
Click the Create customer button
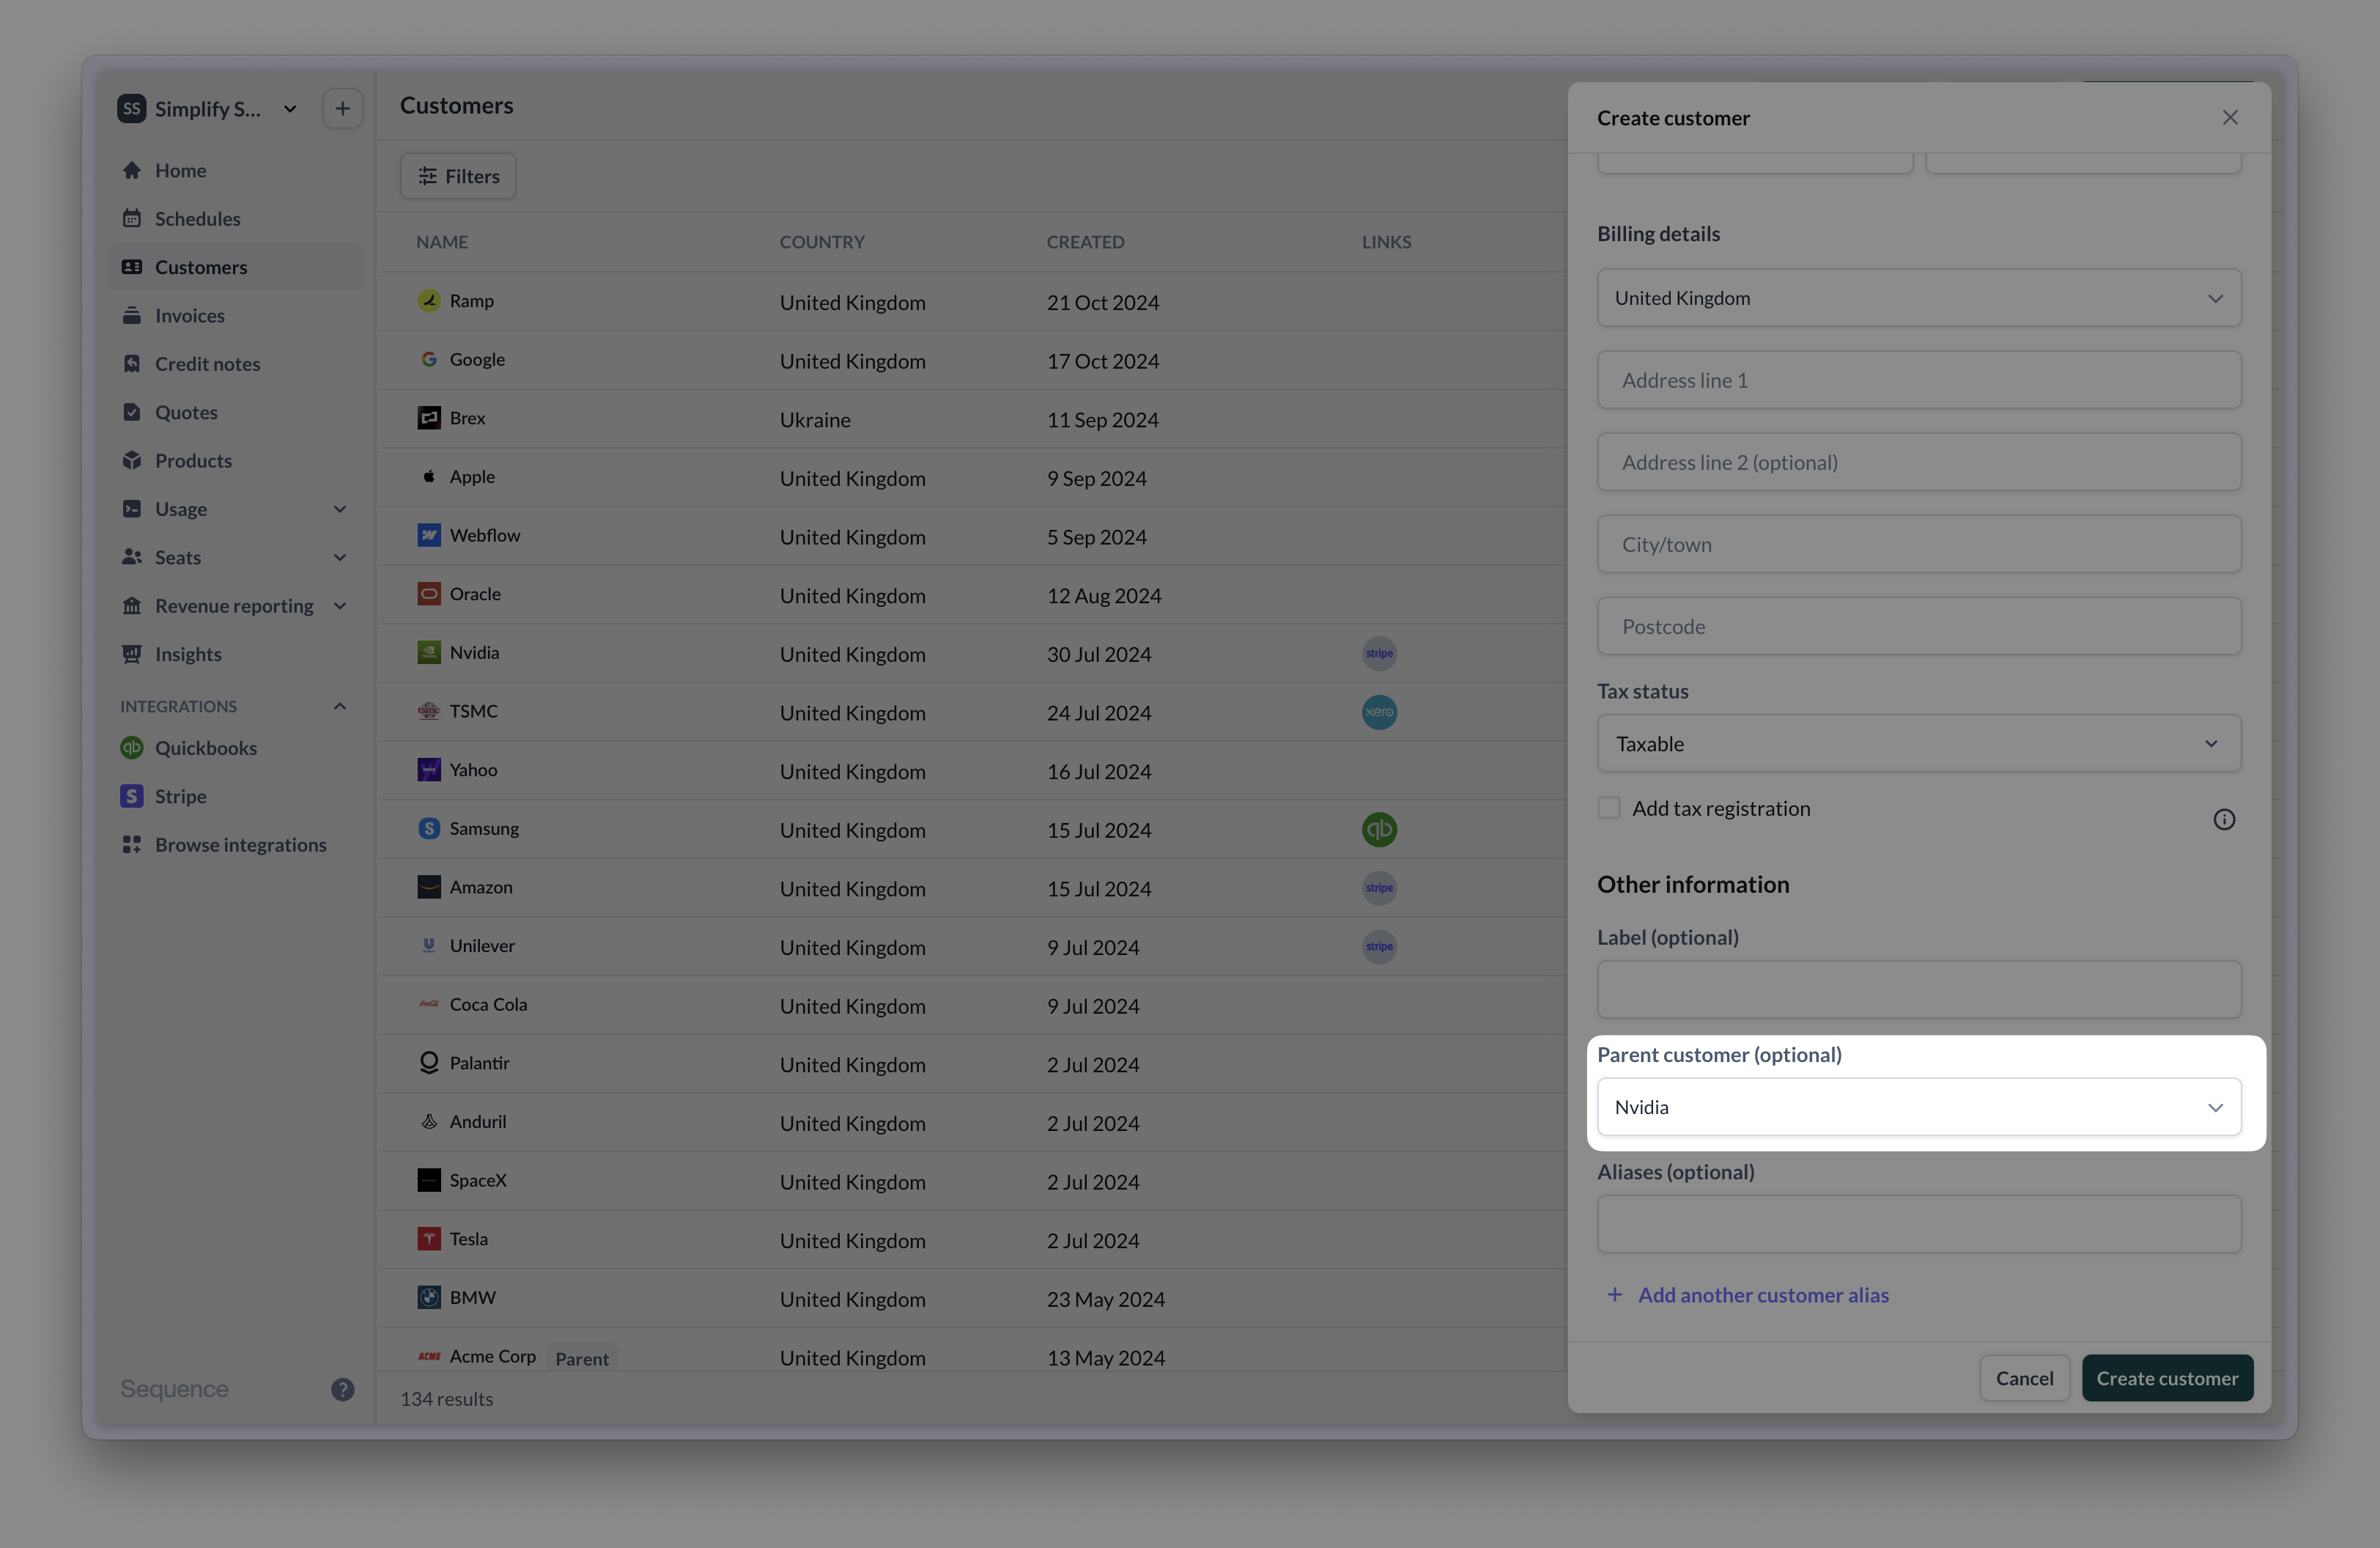click(2167, 1378)
